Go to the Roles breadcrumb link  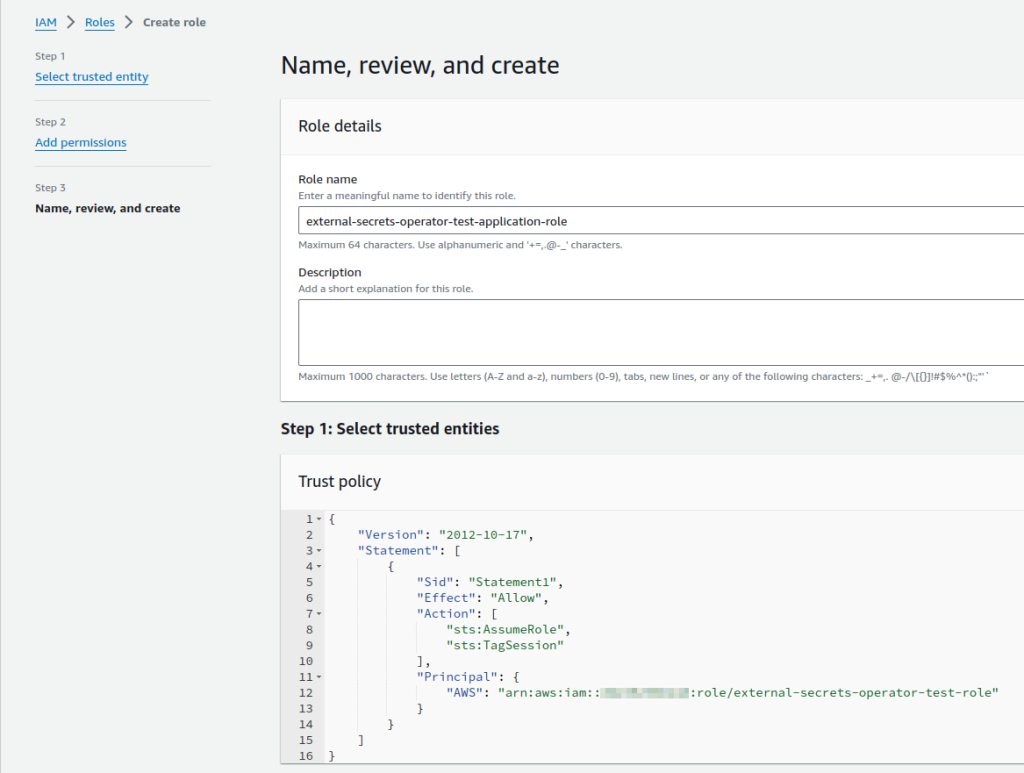(99, 22)
